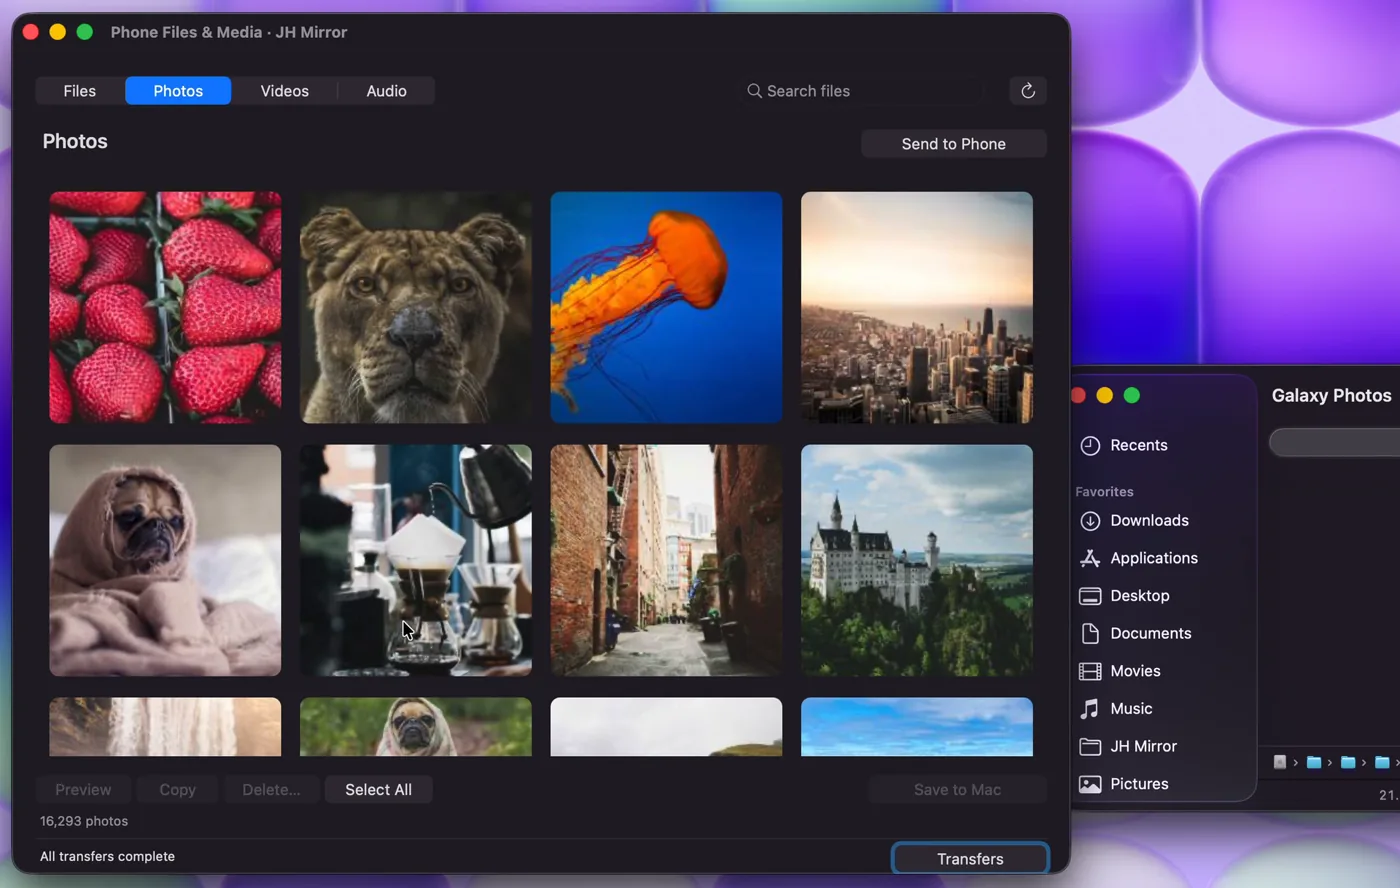Select the city skyline photo
The width and height of the screenshot is (1400, 888).
(917, 308)
